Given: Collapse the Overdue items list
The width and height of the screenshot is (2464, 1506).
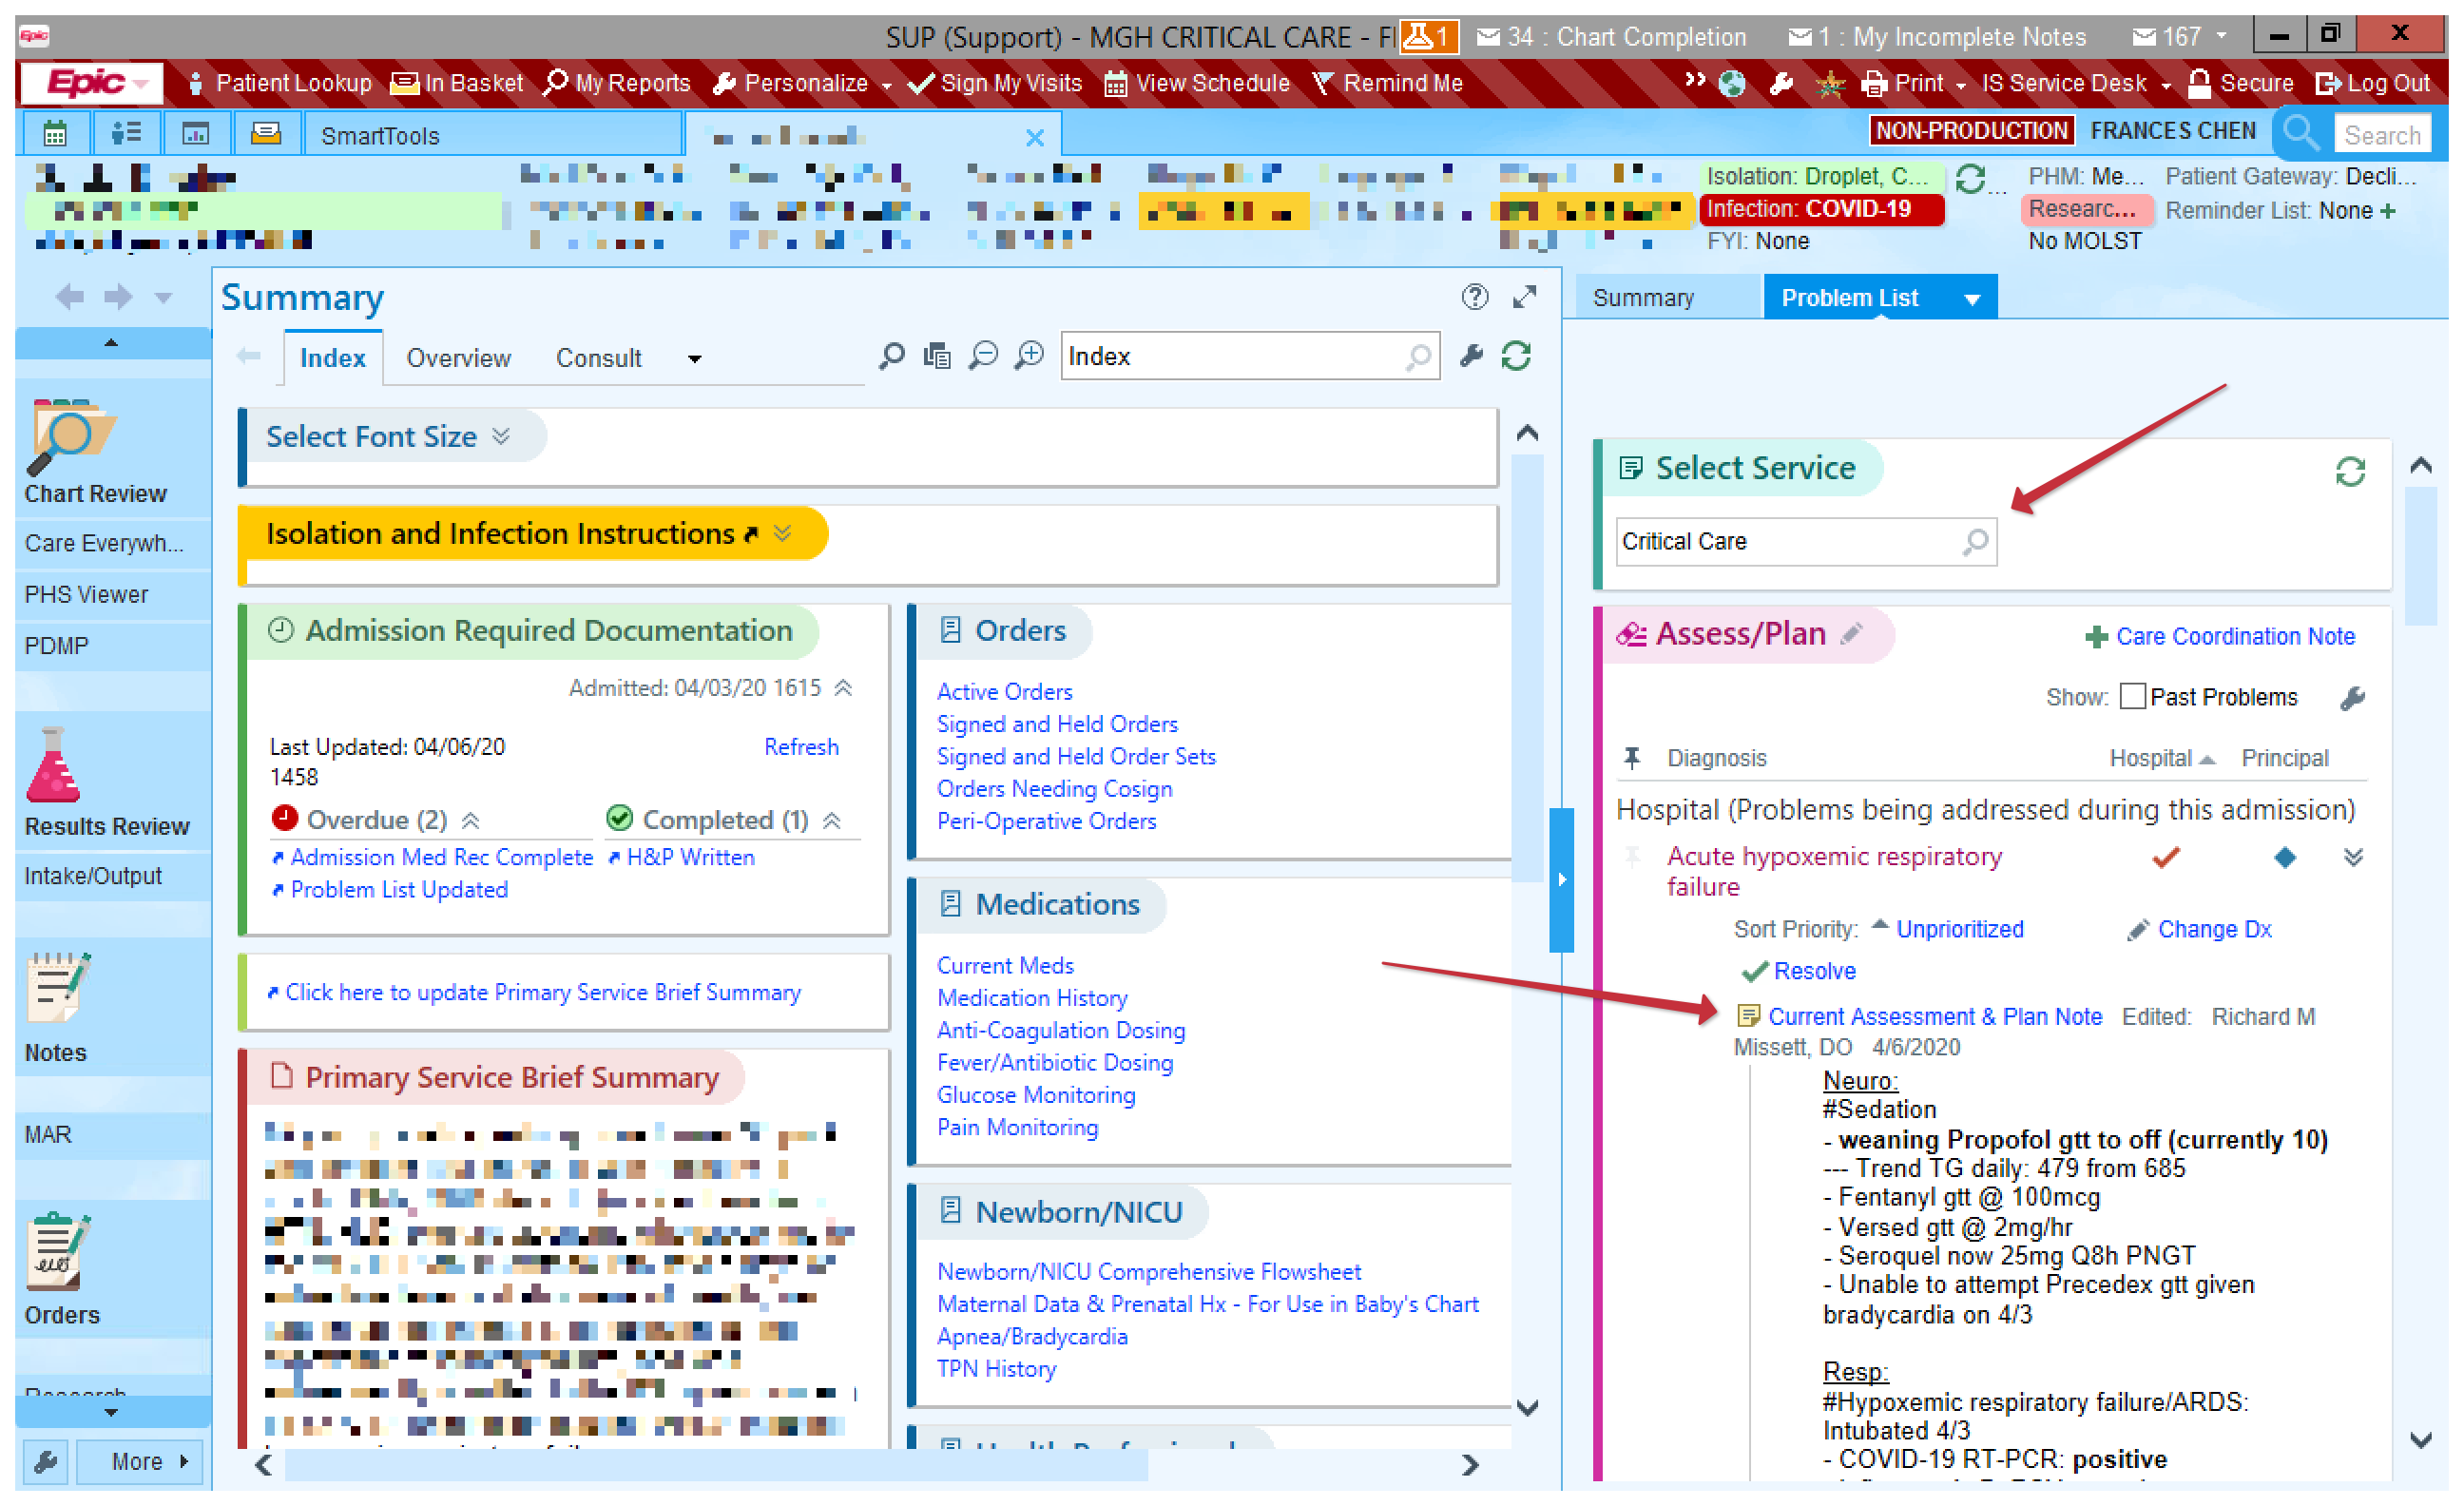Looking at the screenshot, I should 471,821.
